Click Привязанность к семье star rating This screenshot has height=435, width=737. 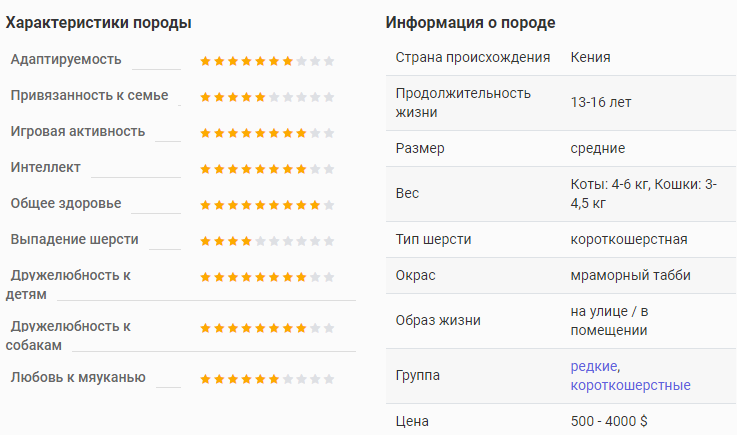tap(267, 97)
